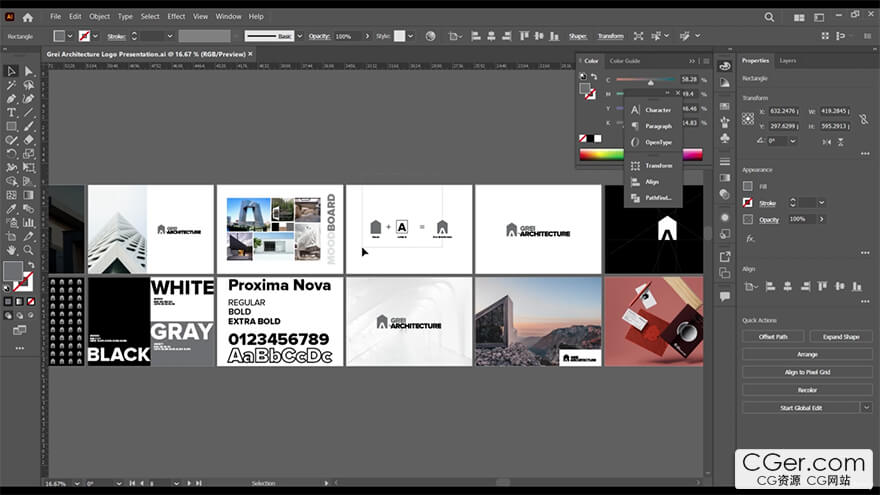Pick the Magic Wand tool
Viewport: 880px width, 495px height.
click(11, 85)
